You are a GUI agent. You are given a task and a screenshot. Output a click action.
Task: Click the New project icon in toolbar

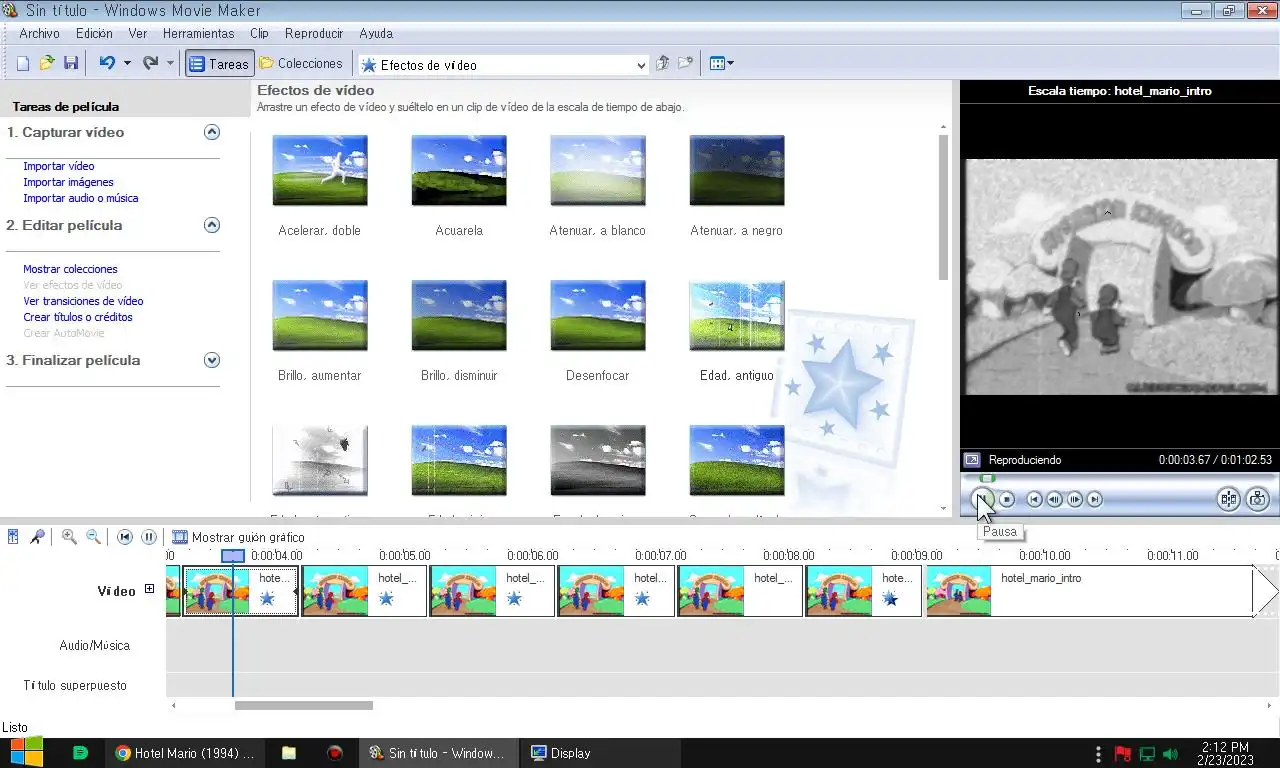[23, 63]
